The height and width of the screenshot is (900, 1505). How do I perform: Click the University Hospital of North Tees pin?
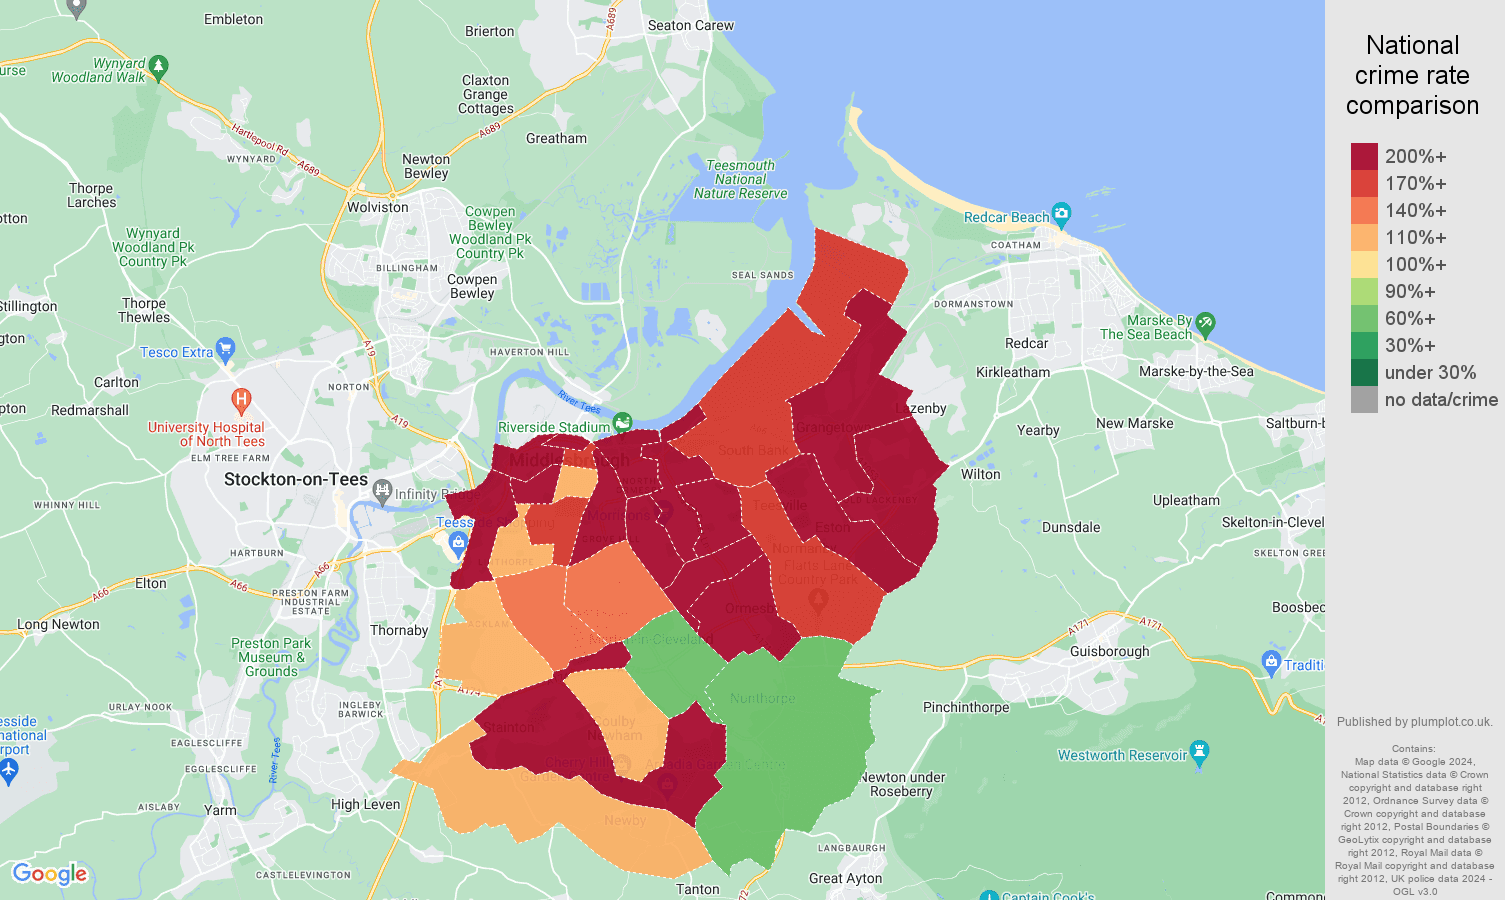[x=240, y=401]
